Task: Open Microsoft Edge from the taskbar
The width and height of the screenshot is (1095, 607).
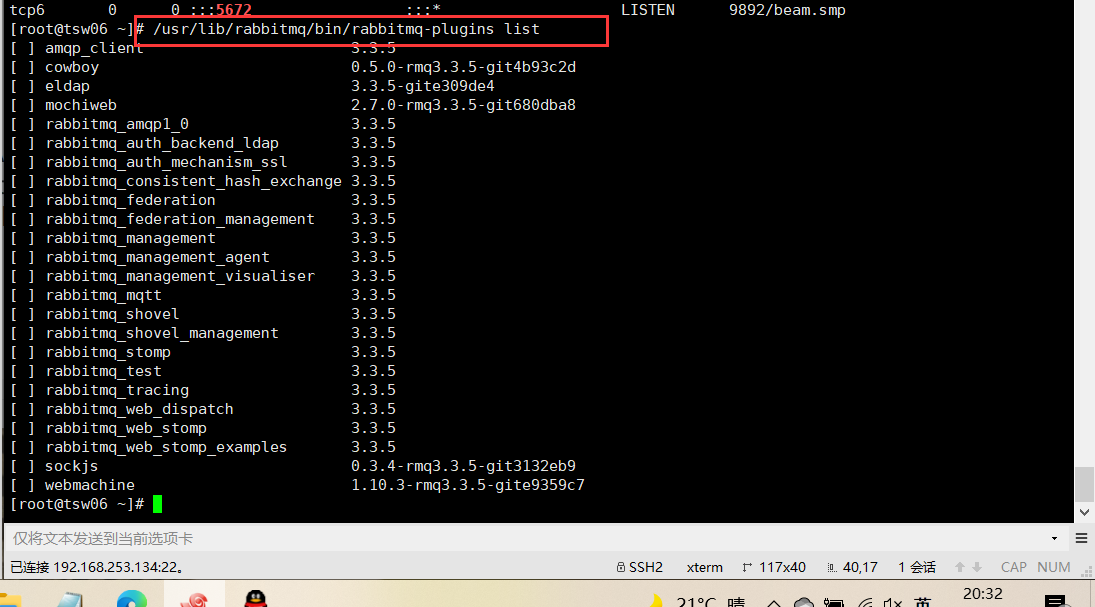Action: click(x=132, y=599)
